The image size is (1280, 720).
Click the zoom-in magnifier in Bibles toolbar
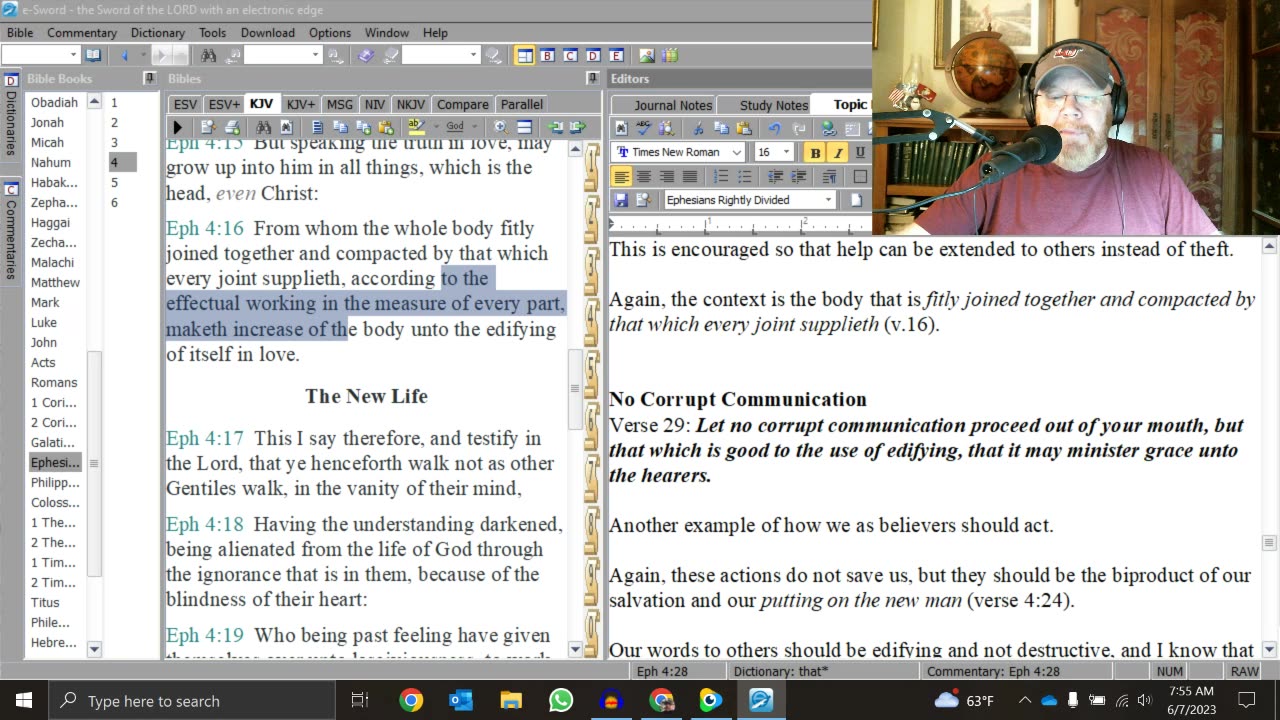pyautogui.click(x=500, y=127)
